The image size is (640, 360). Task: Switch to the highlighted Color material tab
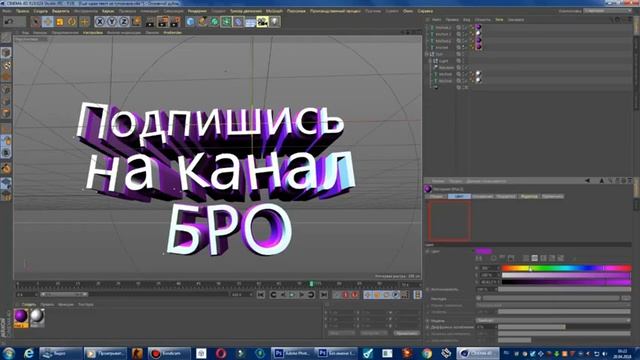point(459,196)
